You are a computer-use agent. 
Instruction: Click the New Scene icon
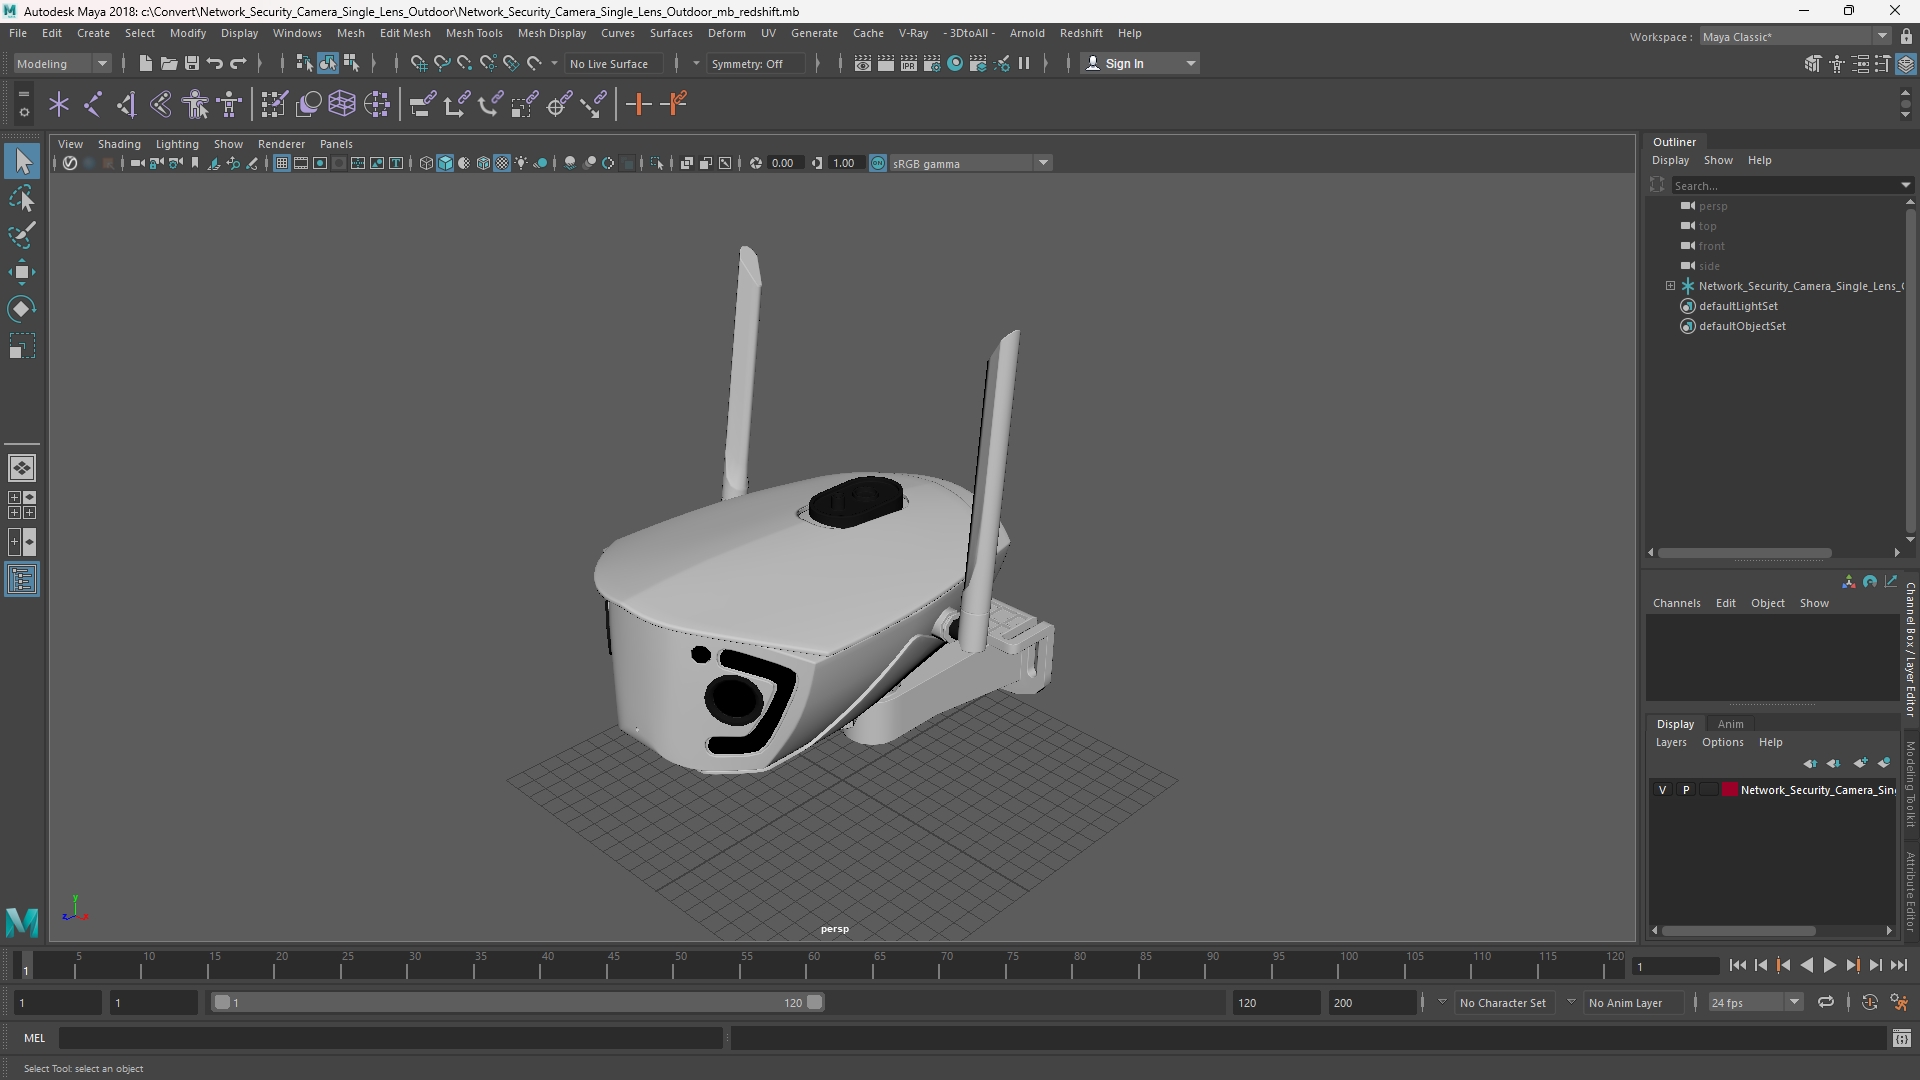(x=145, y=63)
